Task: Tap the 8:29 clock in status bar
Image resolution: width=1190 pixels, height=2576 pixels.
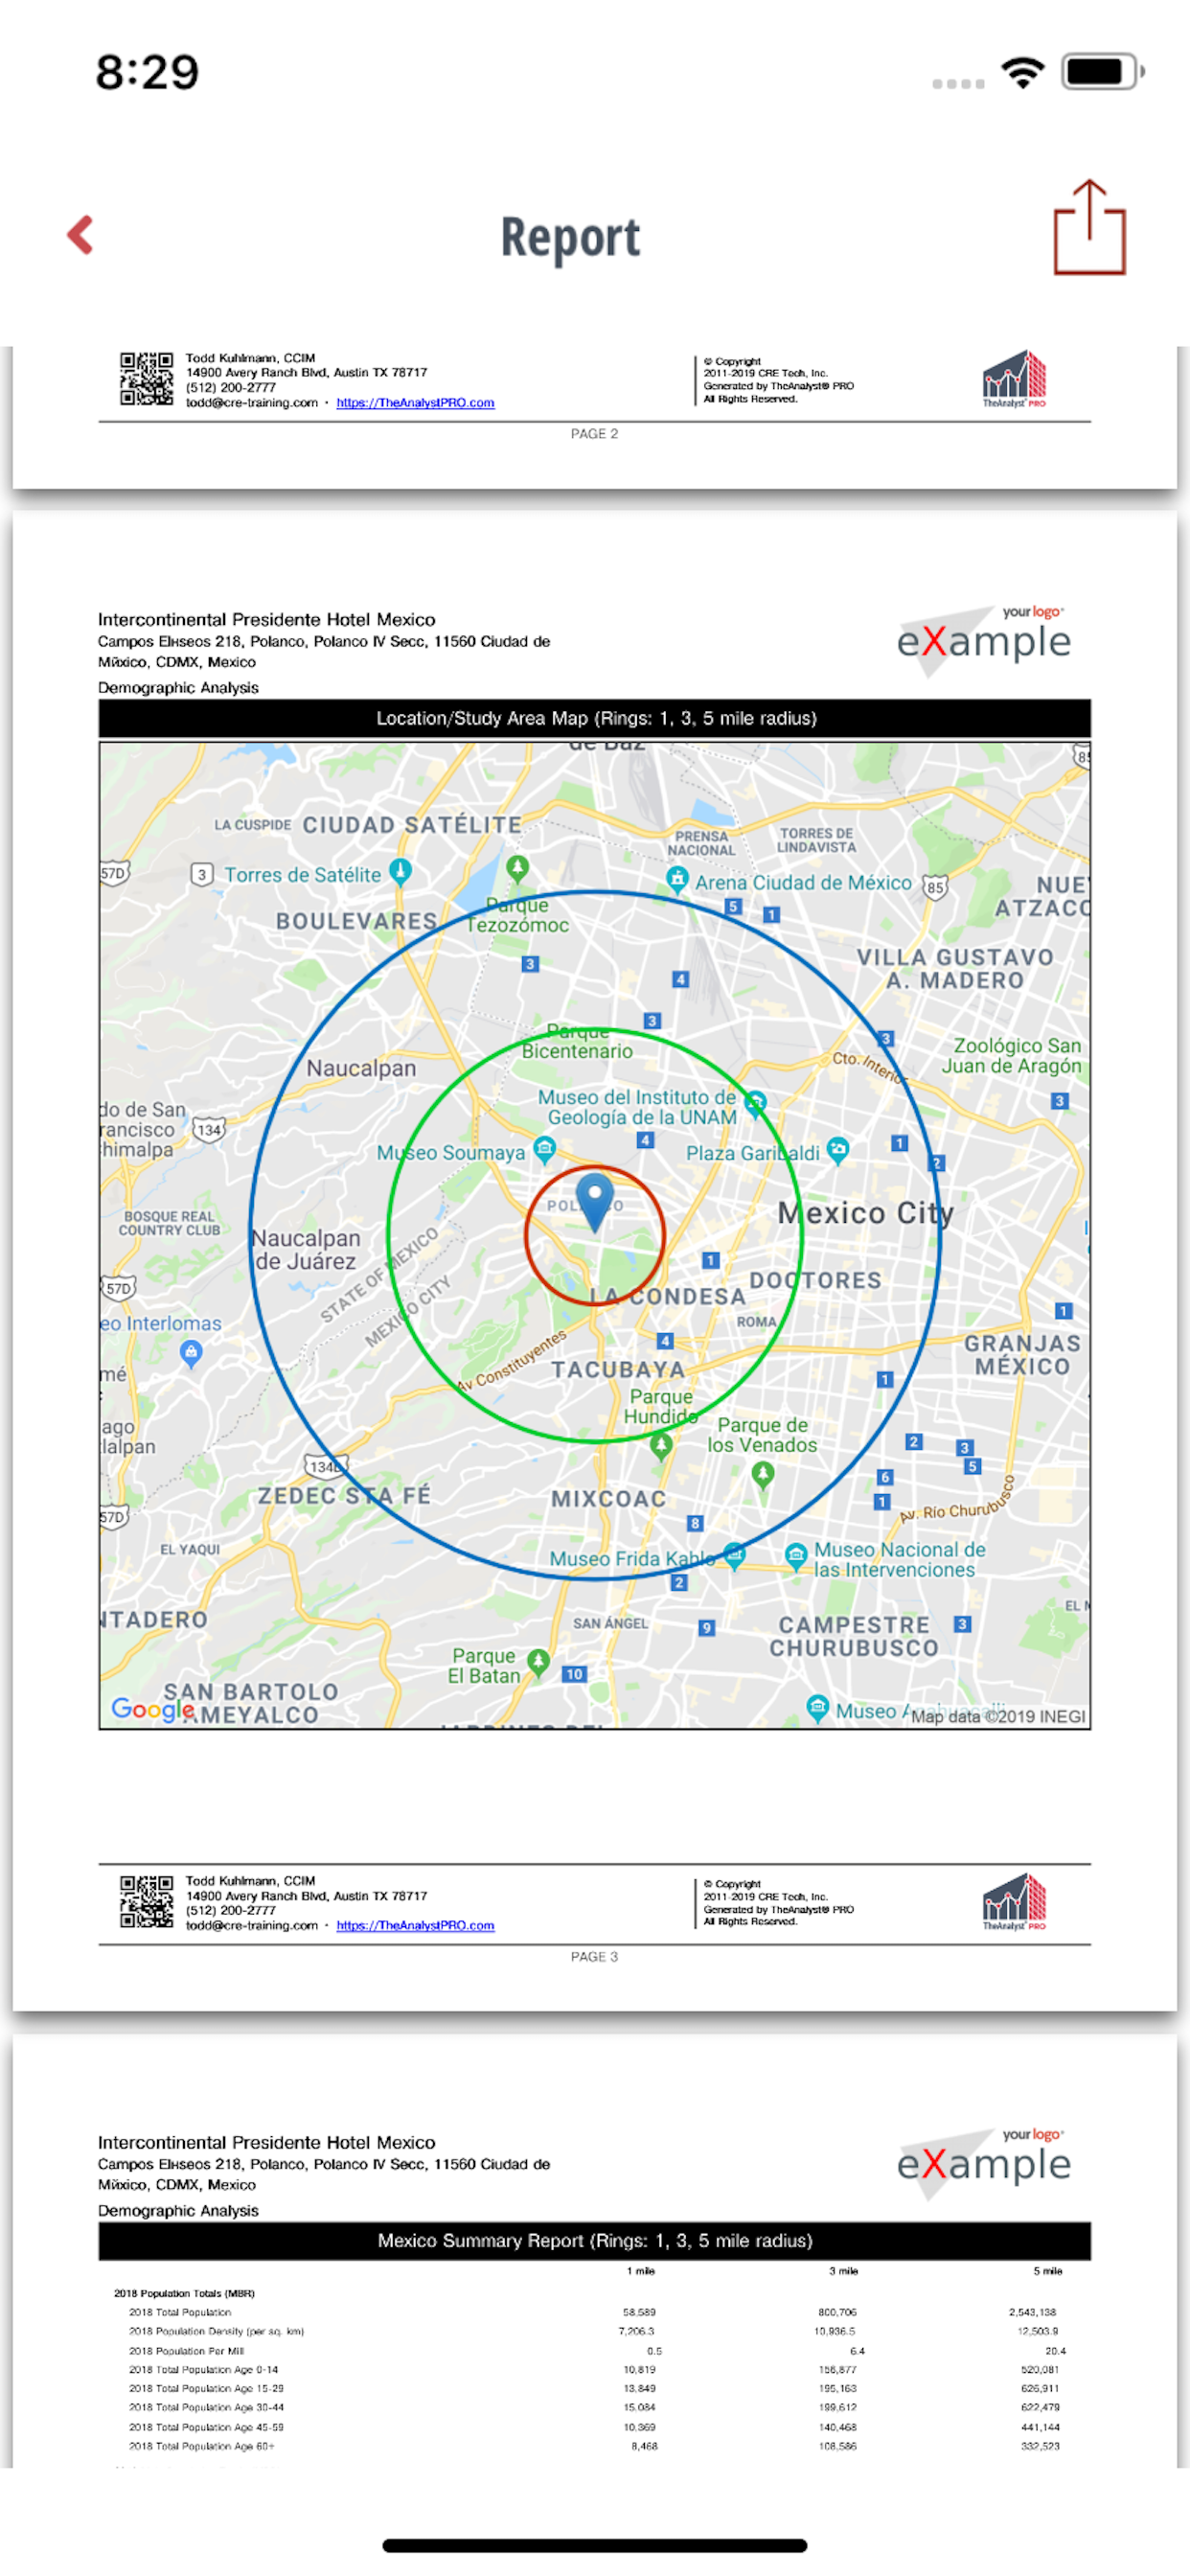Action: click(147, 72)
